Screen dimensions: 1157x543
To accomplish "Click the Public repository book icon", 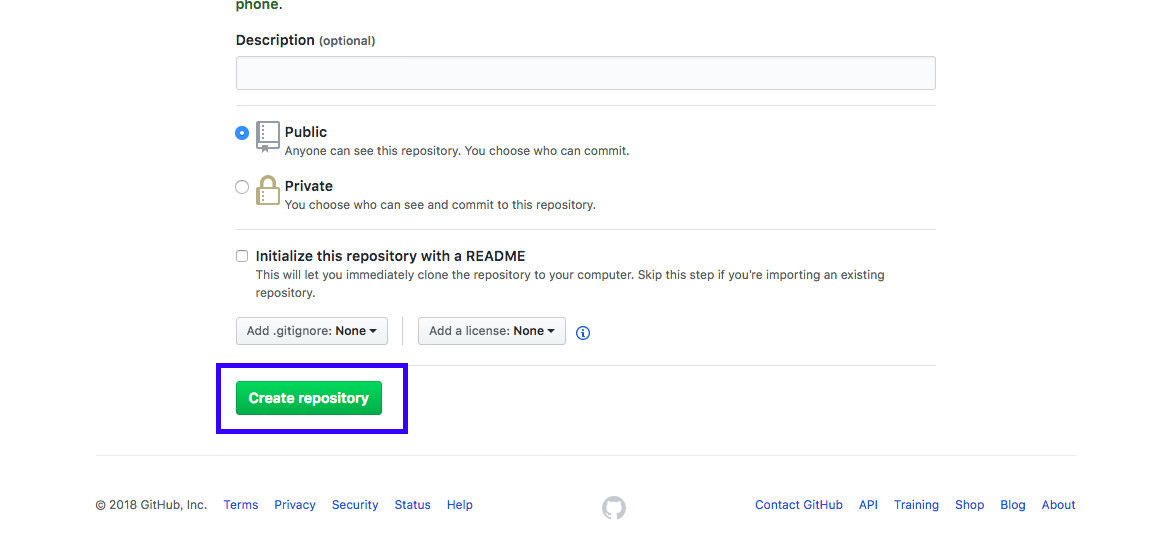I will point(267,136).
